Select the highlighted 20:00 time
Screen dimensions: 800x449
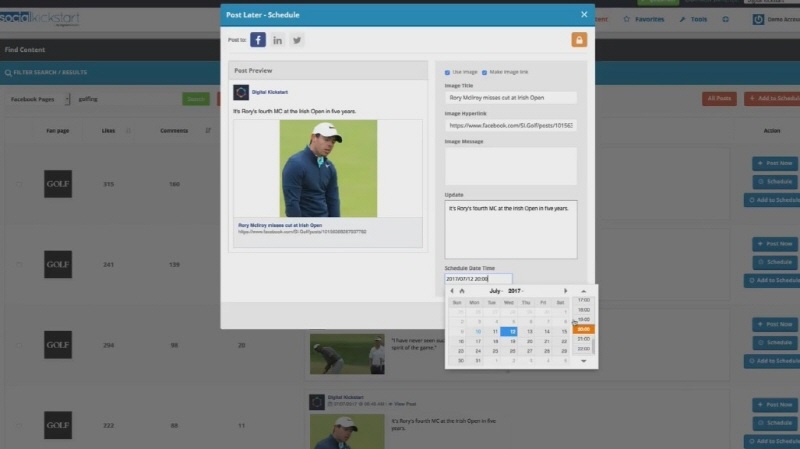pos(584,329)
